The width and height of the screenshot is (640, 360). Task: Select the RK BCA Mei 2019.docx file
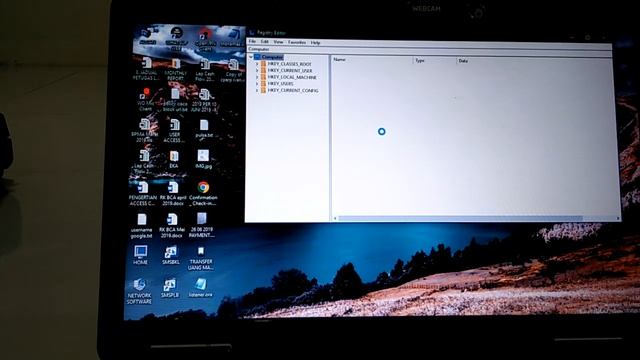tap(172, 226)
